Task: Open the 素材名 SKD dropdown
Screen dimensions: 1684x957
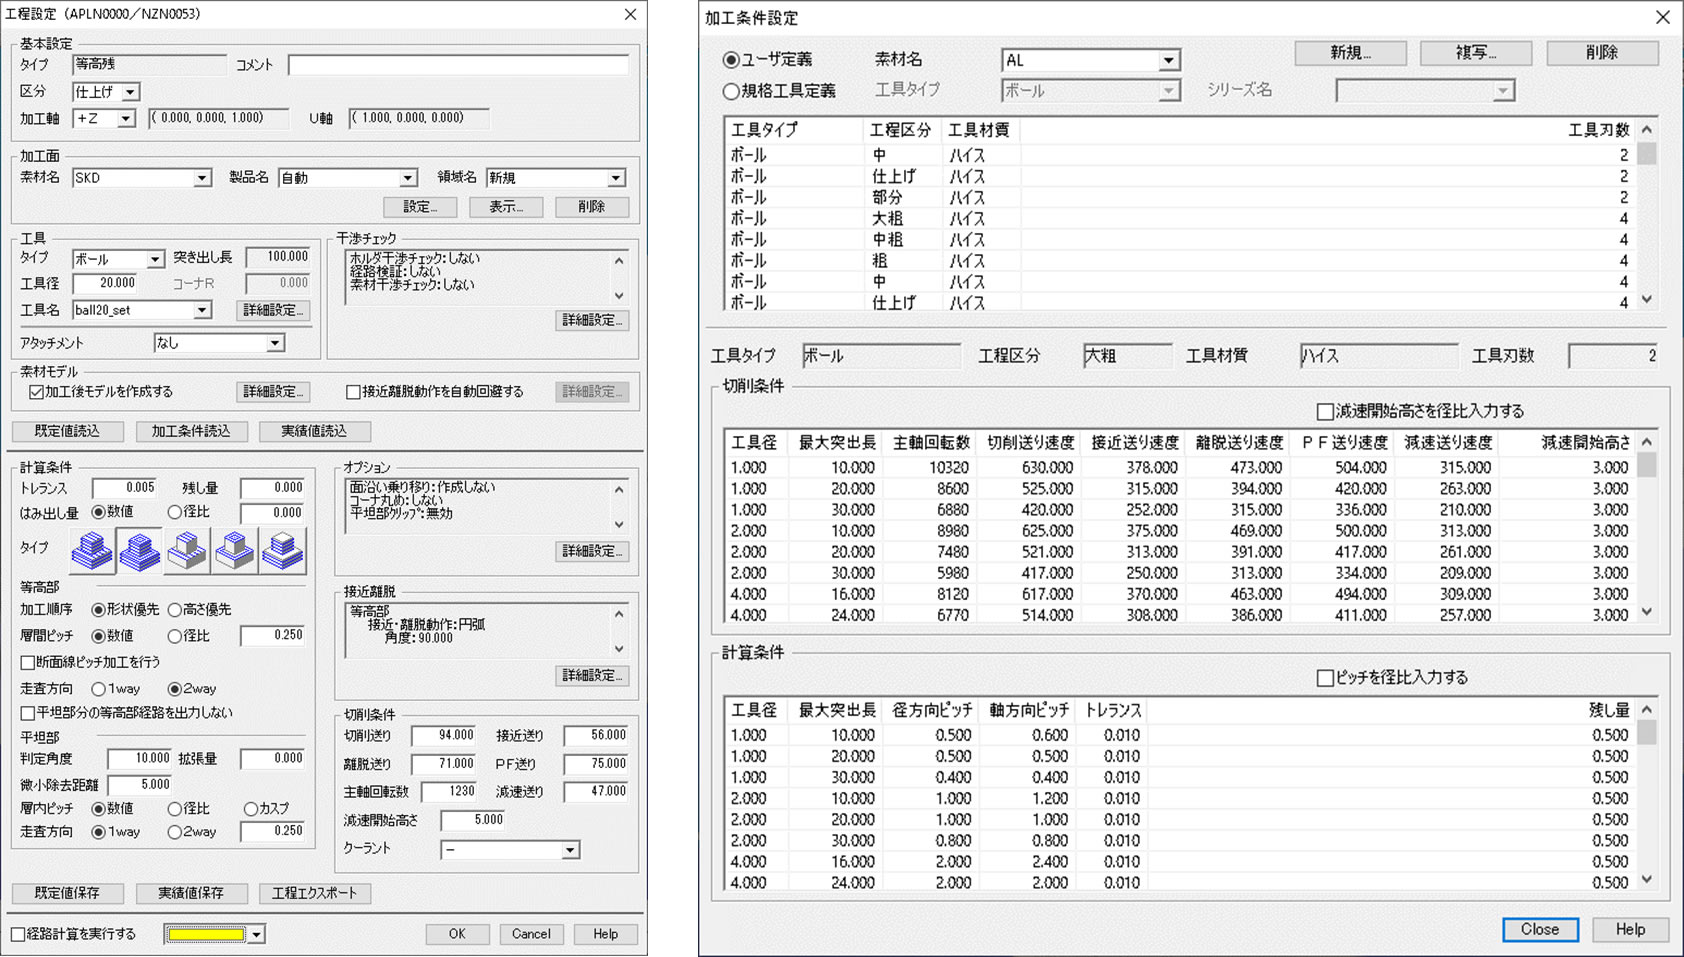Action: pyautogui.click(x=201, y=178)
